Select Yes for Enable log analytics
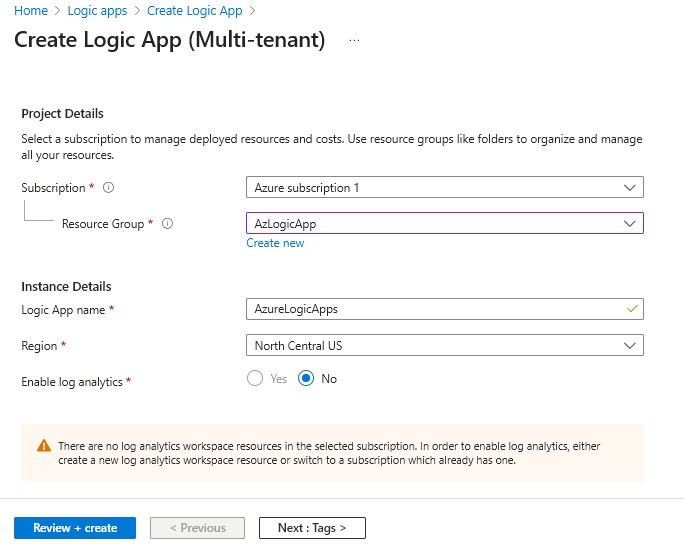The height and width of the screenshot is (556, 684). [255, 379]
